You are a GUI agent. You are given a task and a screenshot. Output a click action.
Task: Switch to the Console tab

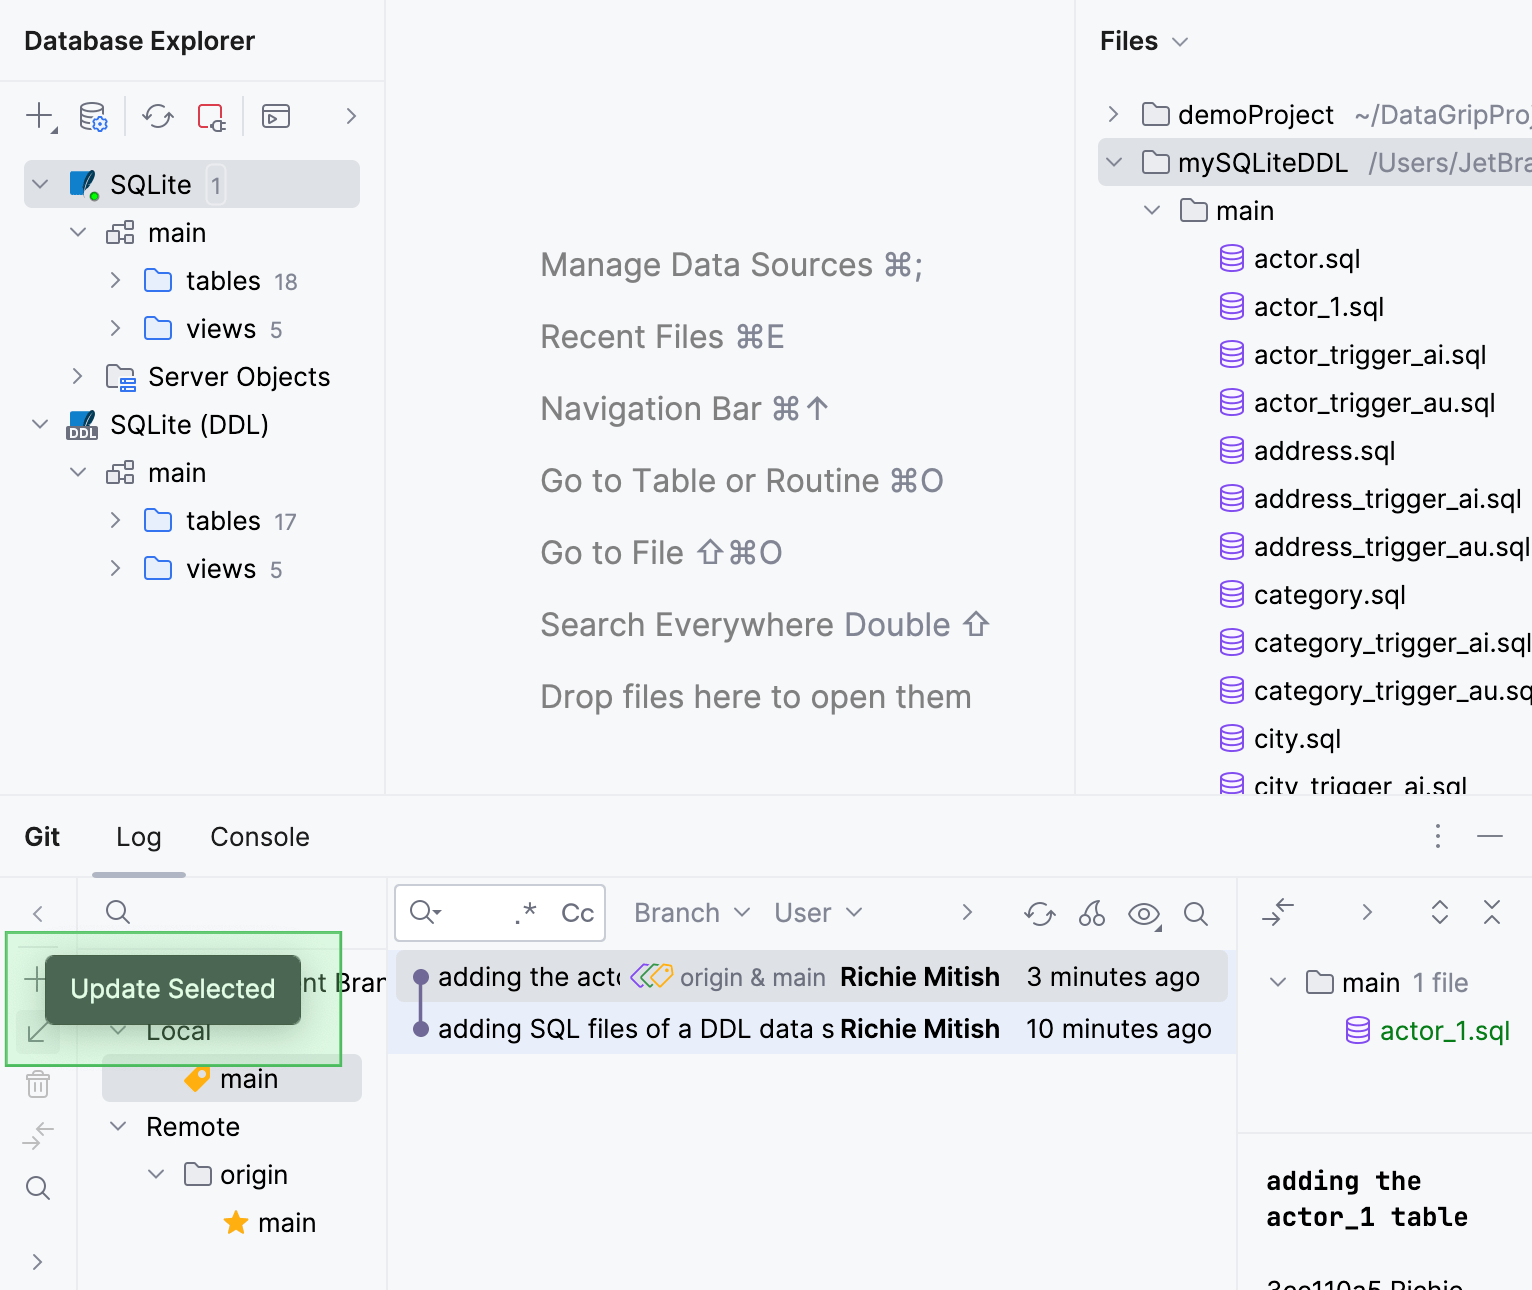(x=259, y=837)
